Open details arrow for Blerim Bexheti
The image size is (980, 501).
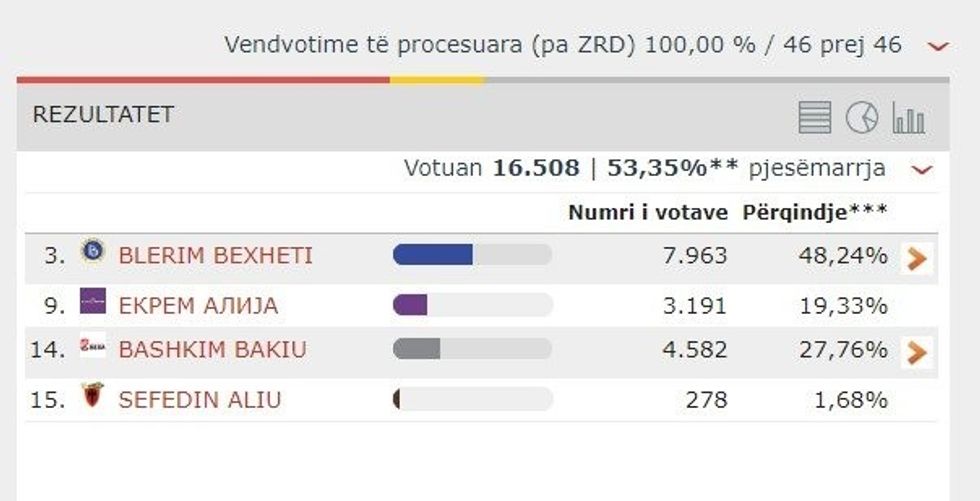point(916,259)
